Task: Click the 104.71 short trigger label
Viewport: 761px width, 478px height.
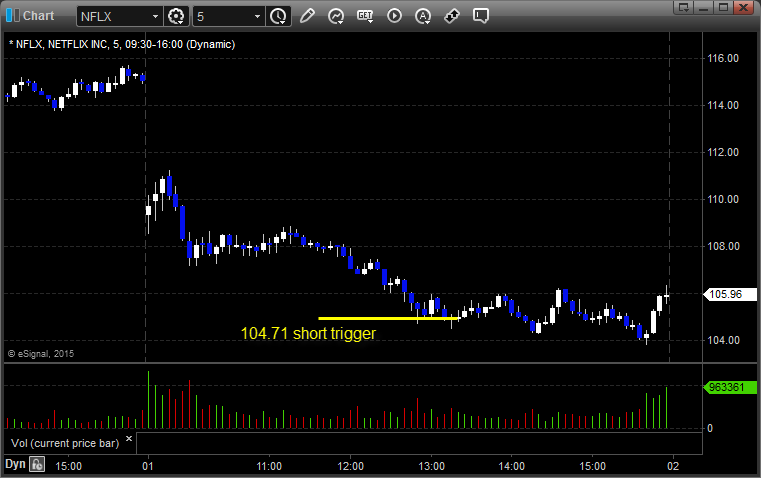Action: pyautogui.click(x=308, y=334)
